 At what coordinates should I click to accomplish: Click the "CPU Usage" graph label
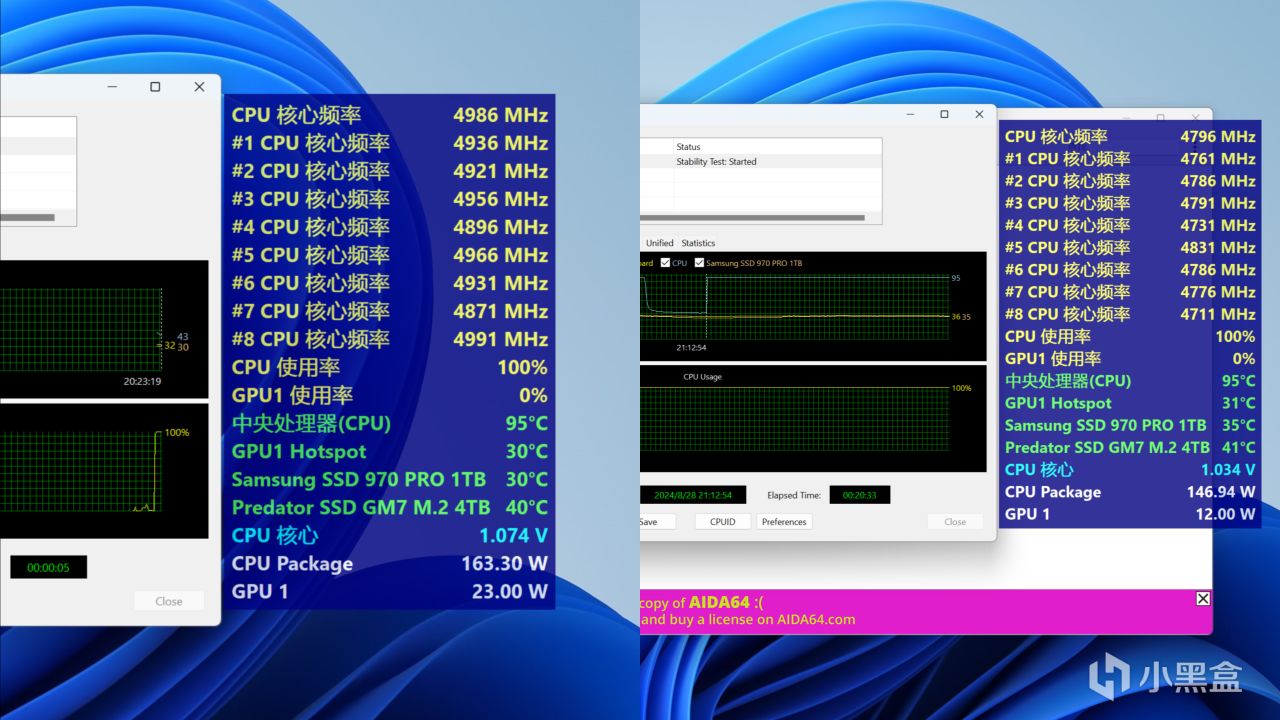click(702, 377)
